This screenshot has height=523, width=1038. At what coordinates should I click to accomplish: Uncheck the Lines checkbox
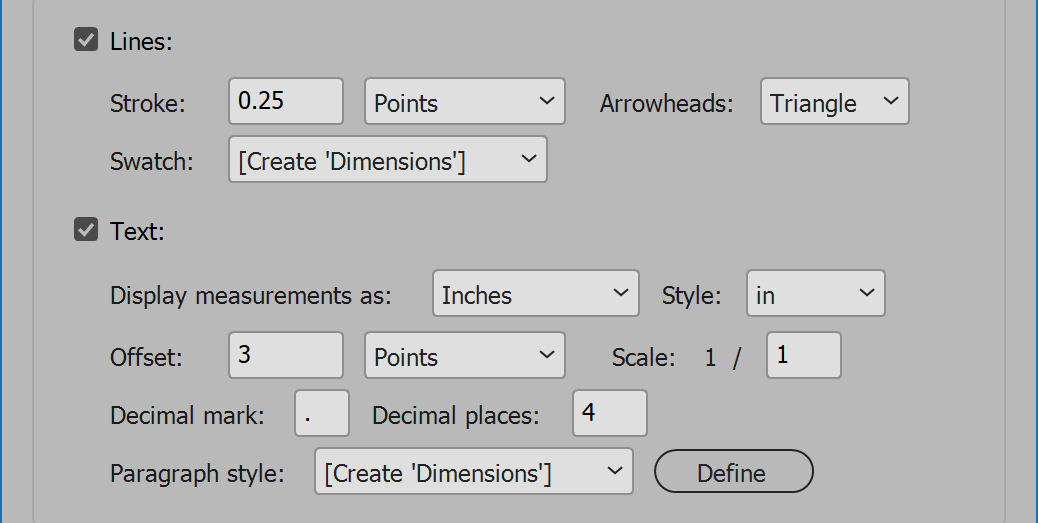pyautogui.click(x=86, y=40)
